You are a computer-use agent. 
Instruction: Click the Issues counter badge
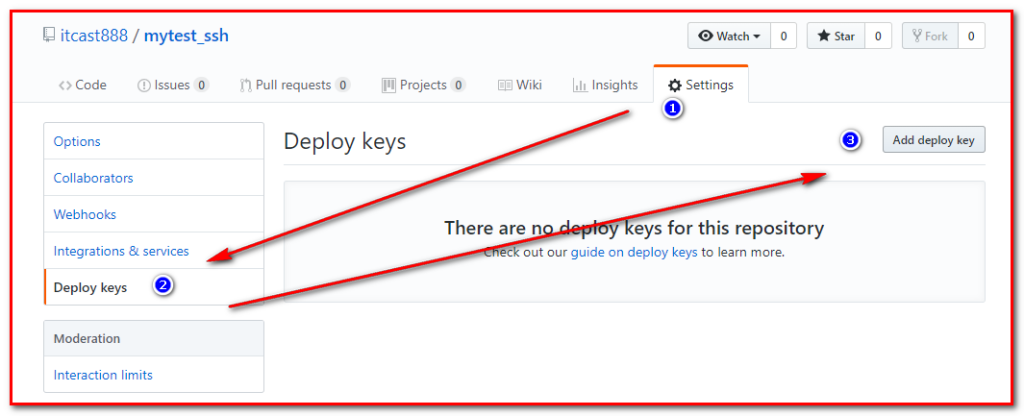(202, 85)
